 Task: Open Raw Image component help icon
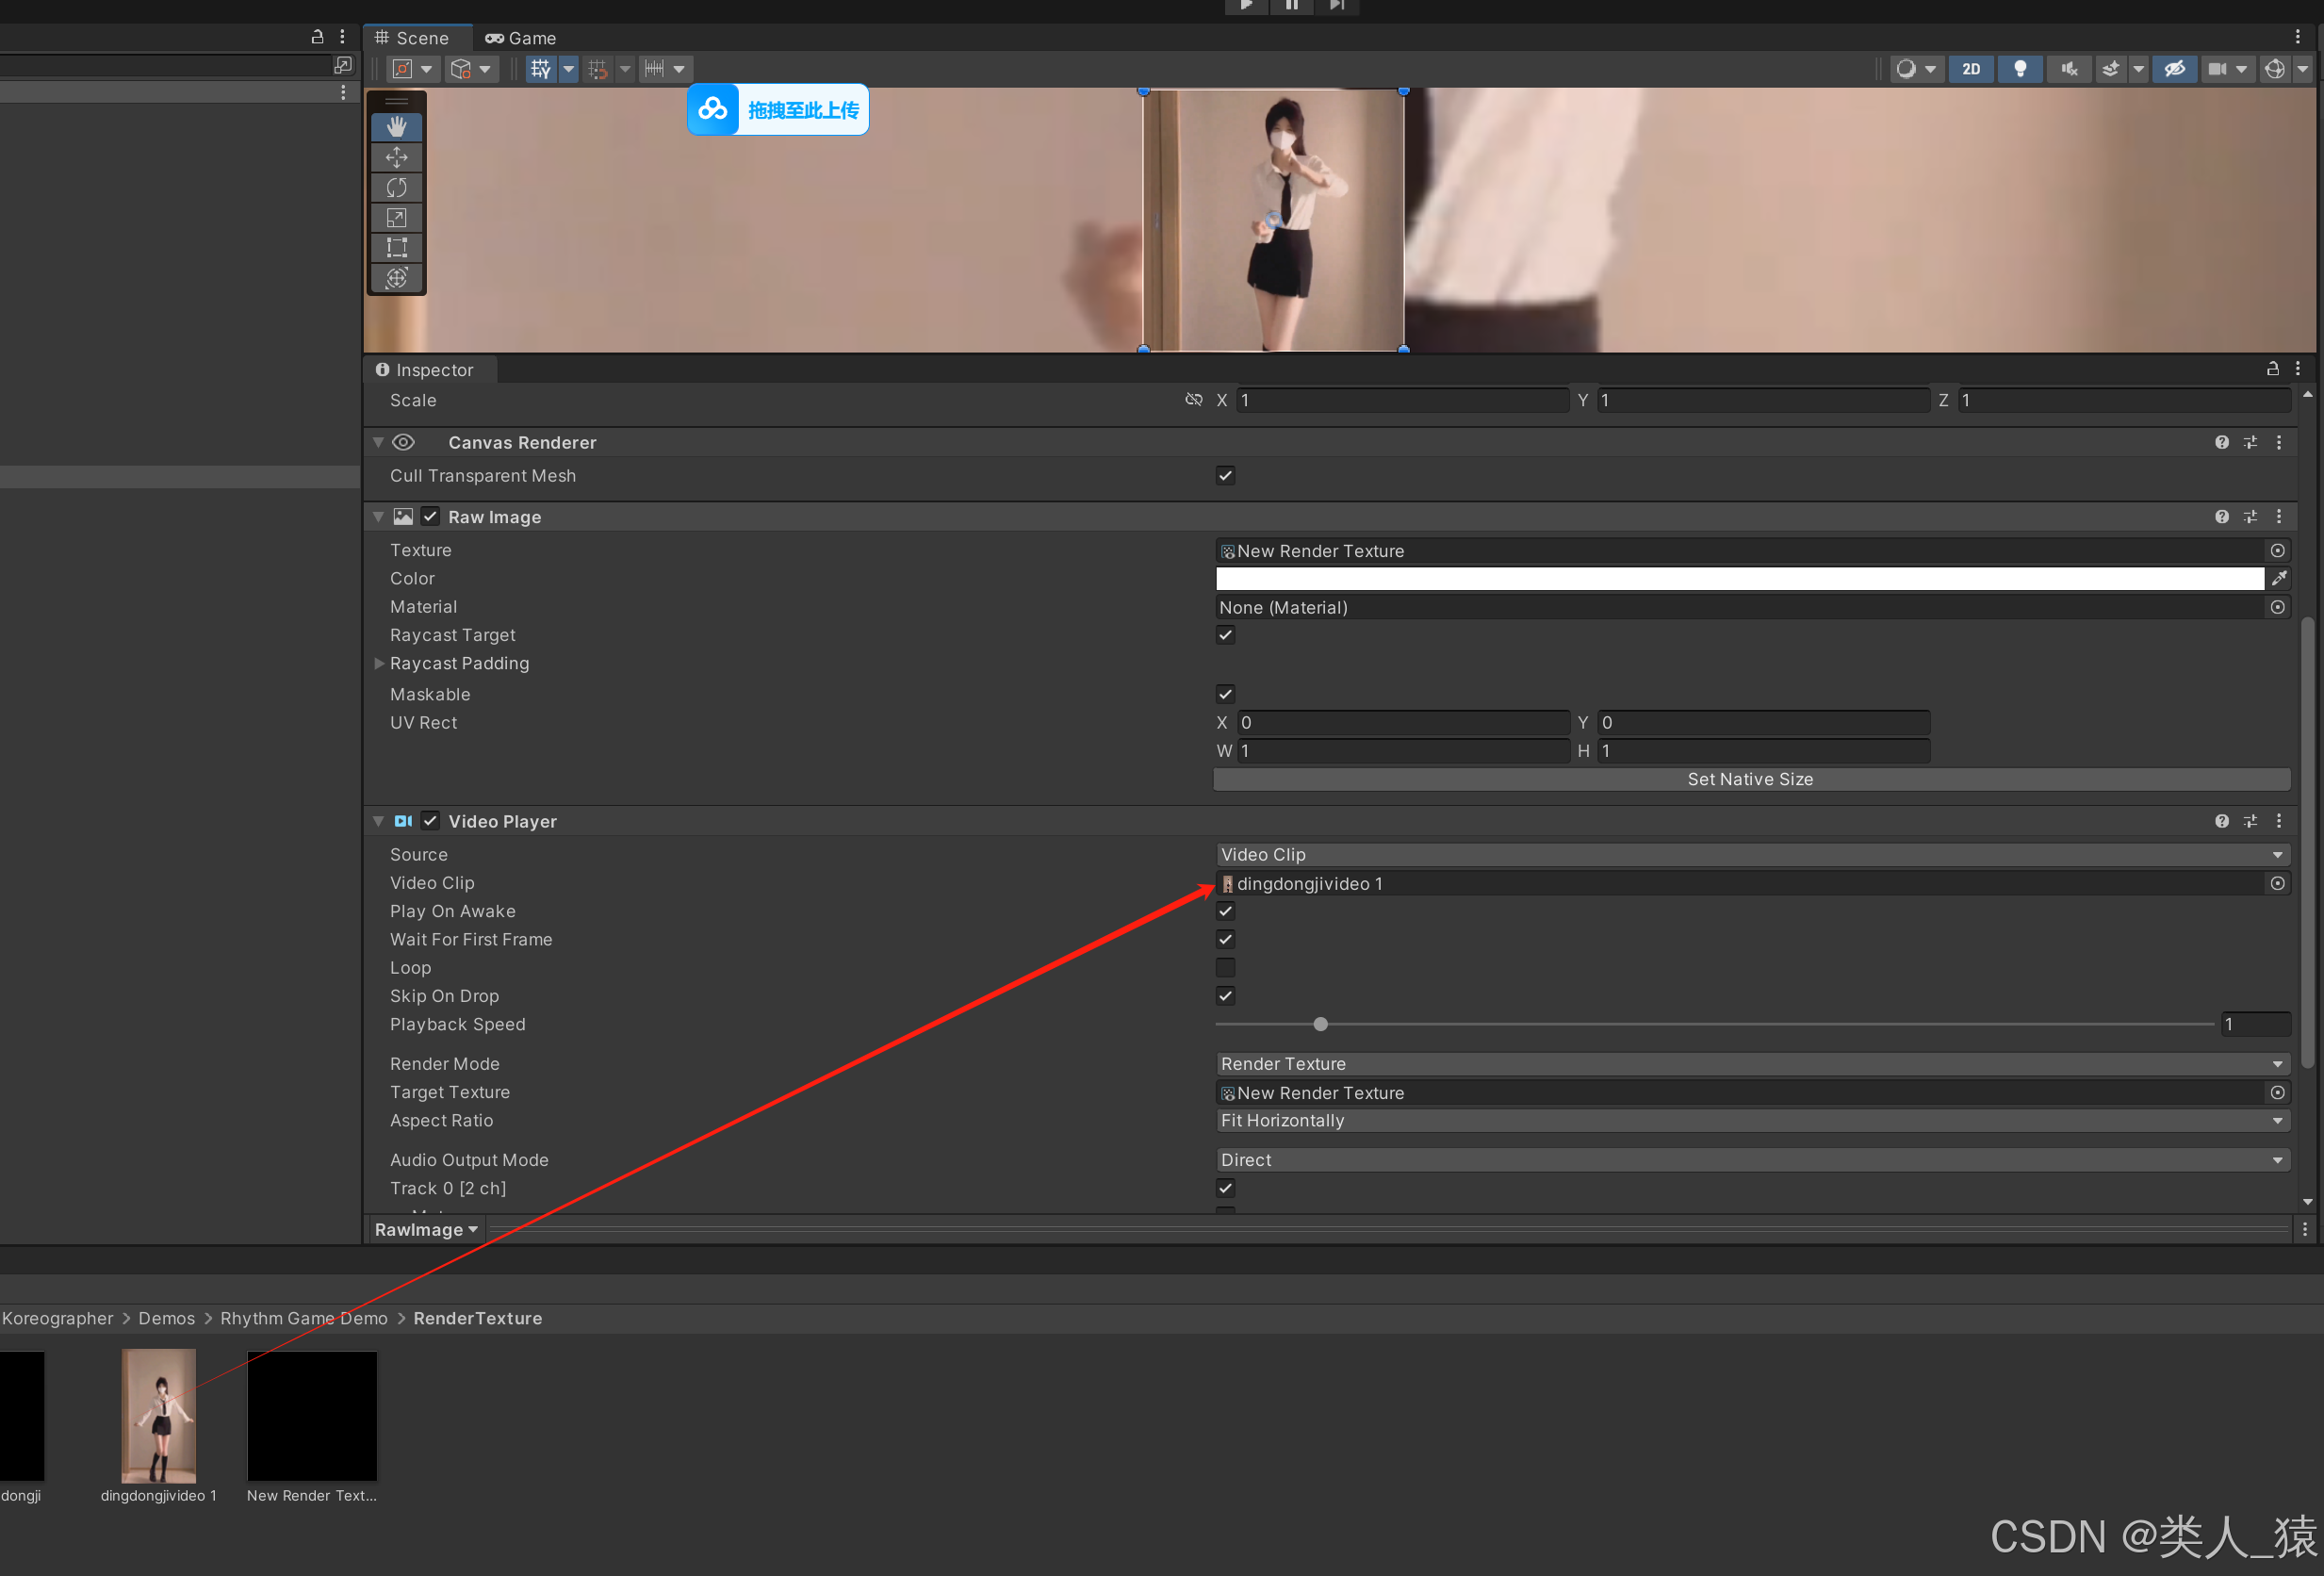2221,517
